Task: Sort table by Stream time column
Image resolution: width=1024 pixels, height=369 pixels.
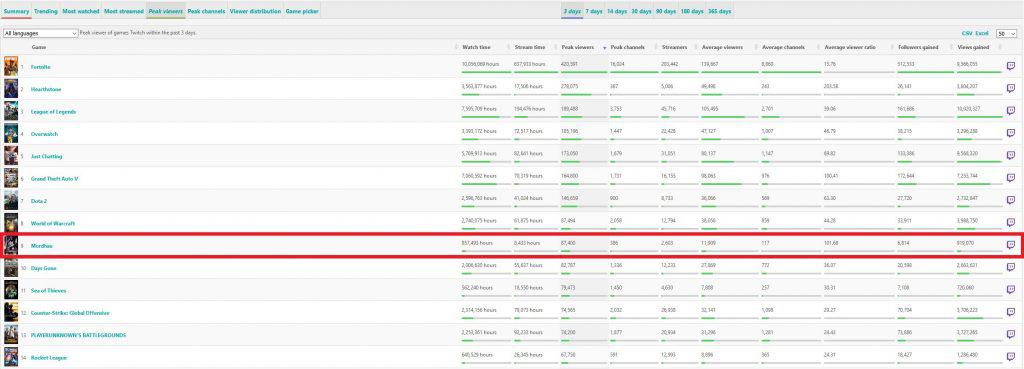Action: coord(530,47)
